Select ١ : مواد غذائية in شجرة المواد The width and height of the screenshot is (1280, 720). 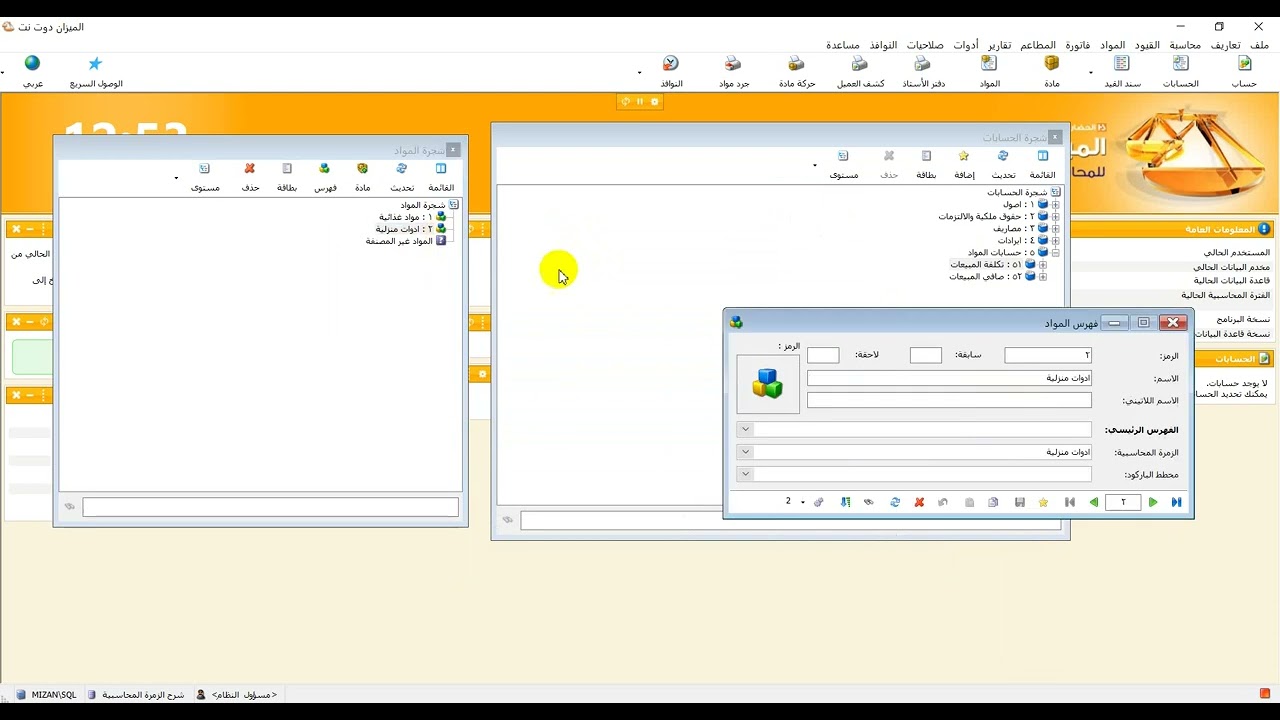pyautogui.click(x=405, y=217)
